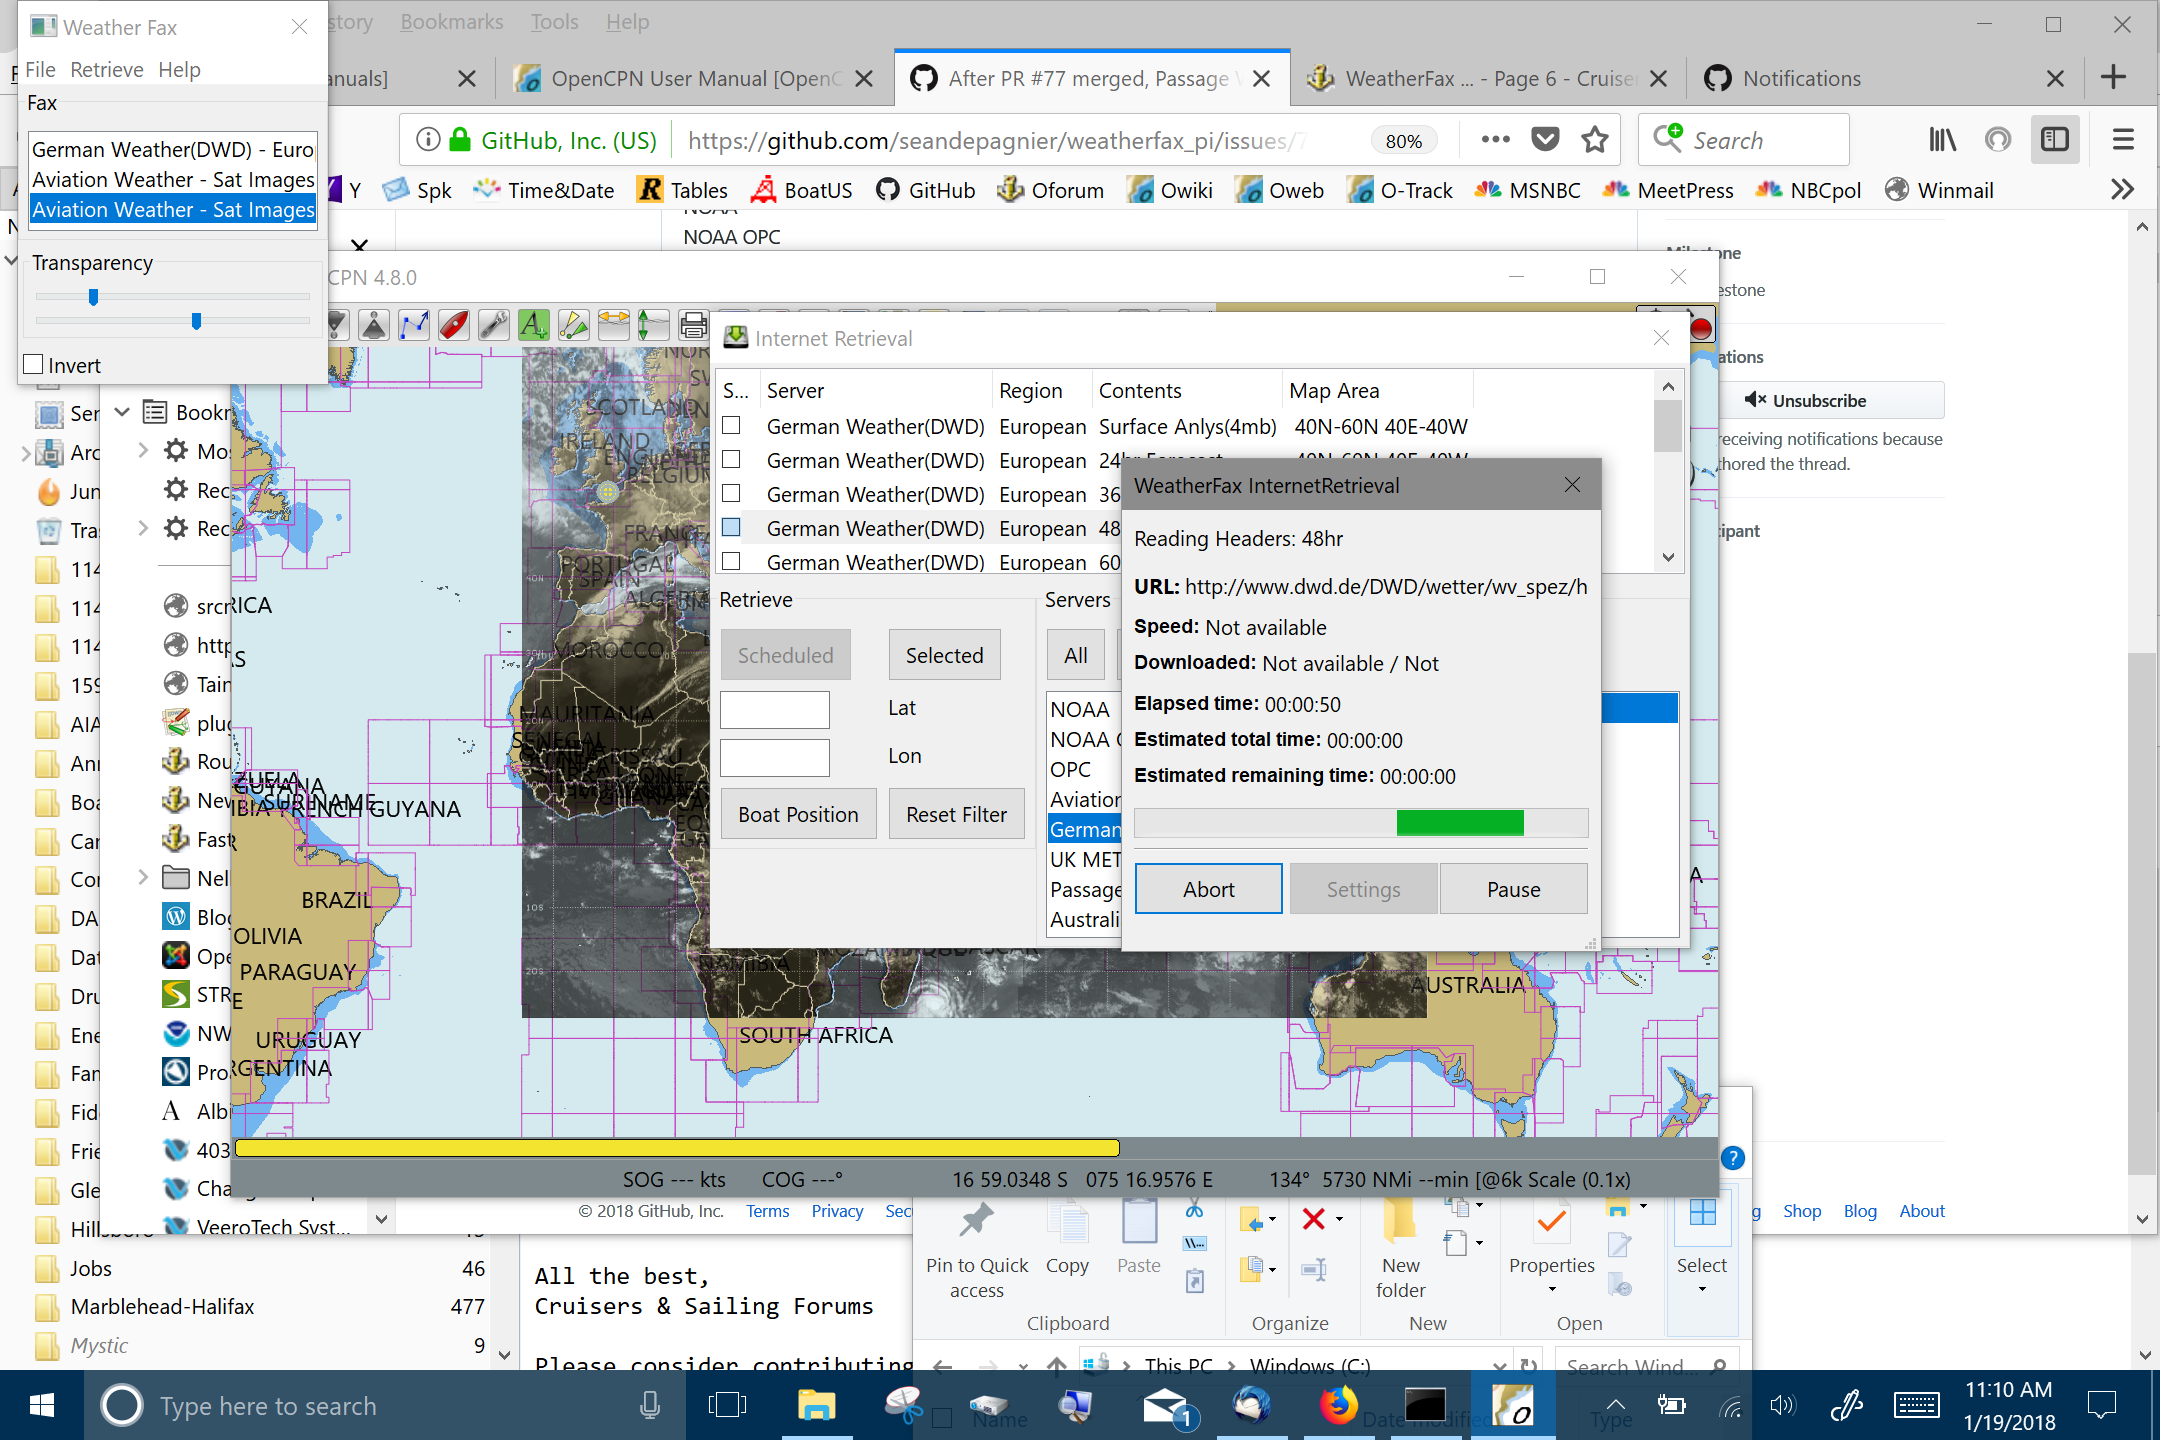
Task: Click red record button at OpenCPN toolbar end
Action: click(1701, 329)
